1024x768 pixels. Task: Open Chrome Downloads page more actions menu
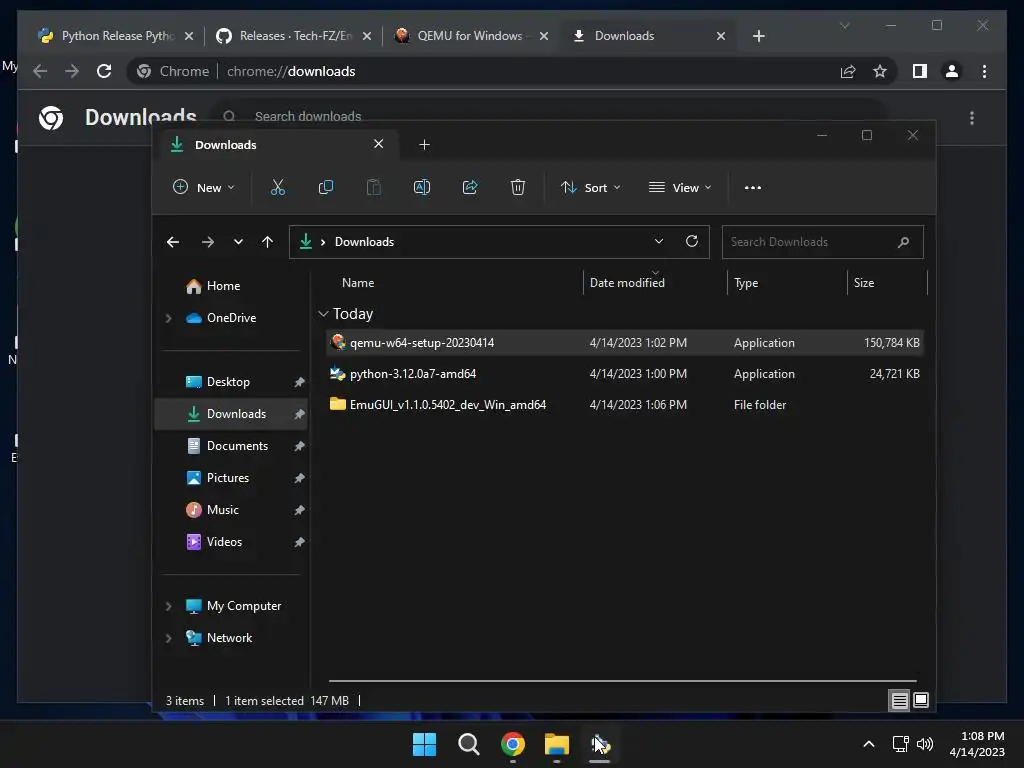[x=972, y=118]
